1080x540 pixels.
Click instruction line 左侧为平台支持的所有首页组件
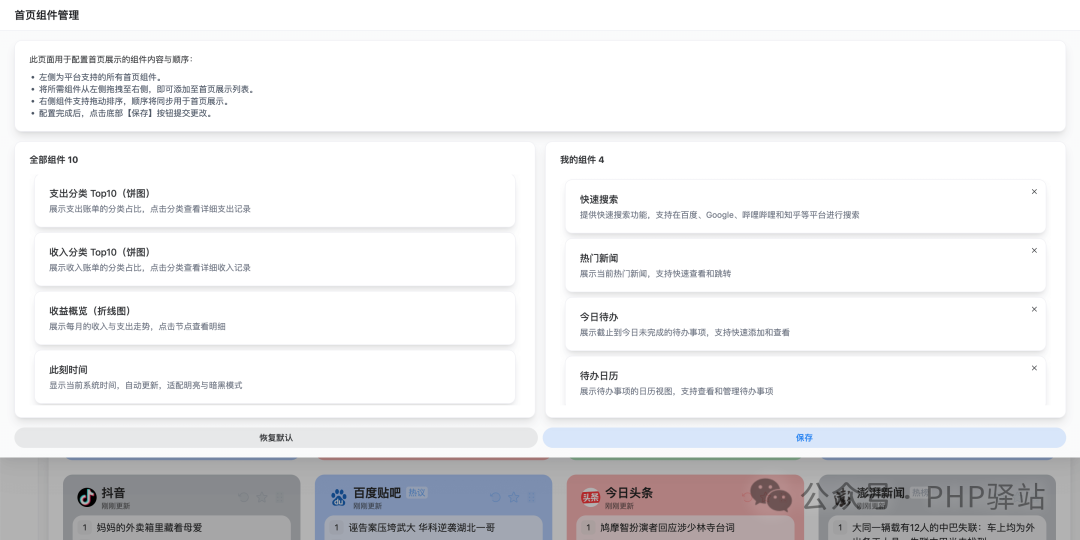click(x=101, y=78)
